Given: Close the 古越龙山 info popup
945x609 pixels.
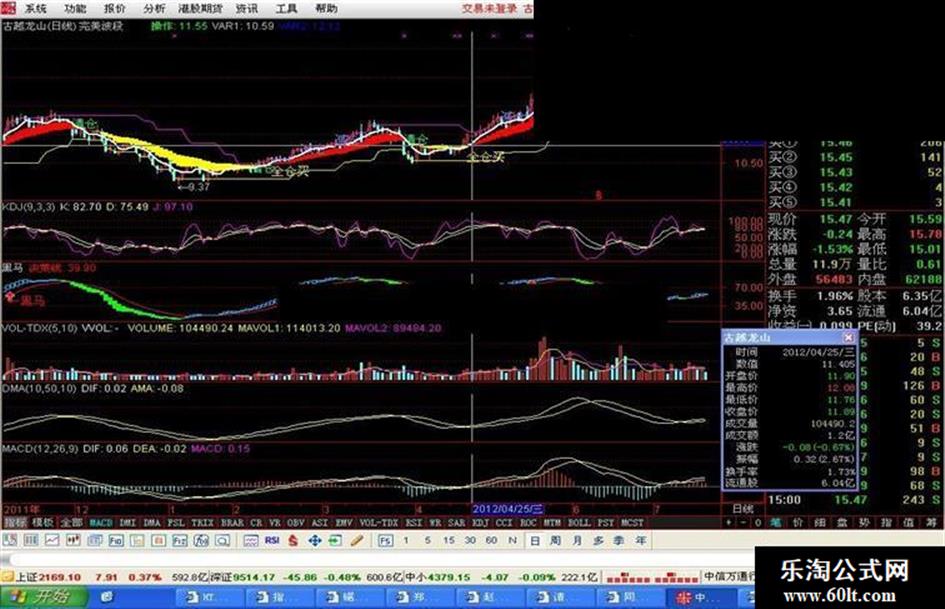Looking at the screenshot, I should pyautogui.click(x=848, y=337).
